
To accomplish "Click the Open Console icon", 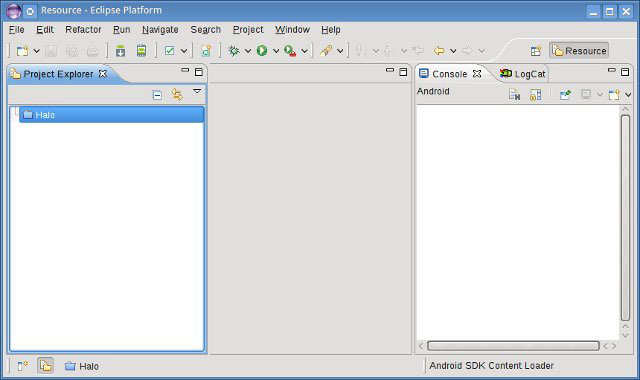I will [x=614, y=95].
